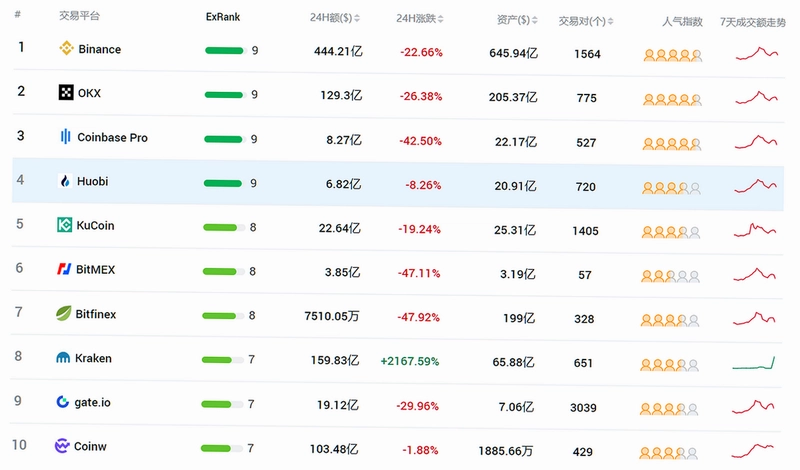View Kraken's green 7-day trend chart
This screenshot has width=800, height=470.
[x=754, y=363]
